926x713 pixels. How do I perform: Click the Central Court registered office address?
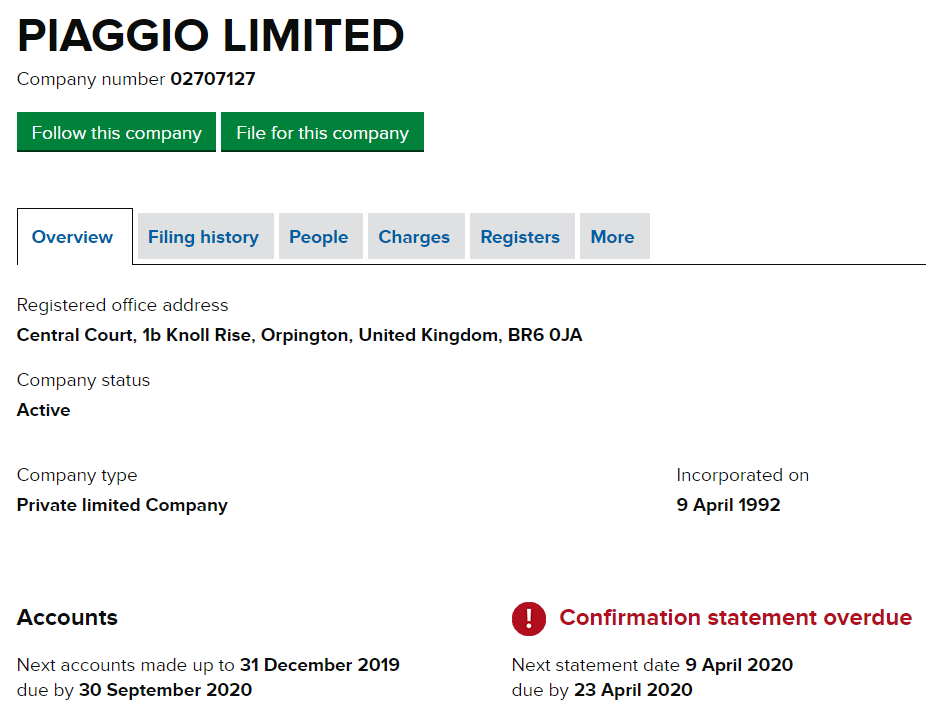299,335
